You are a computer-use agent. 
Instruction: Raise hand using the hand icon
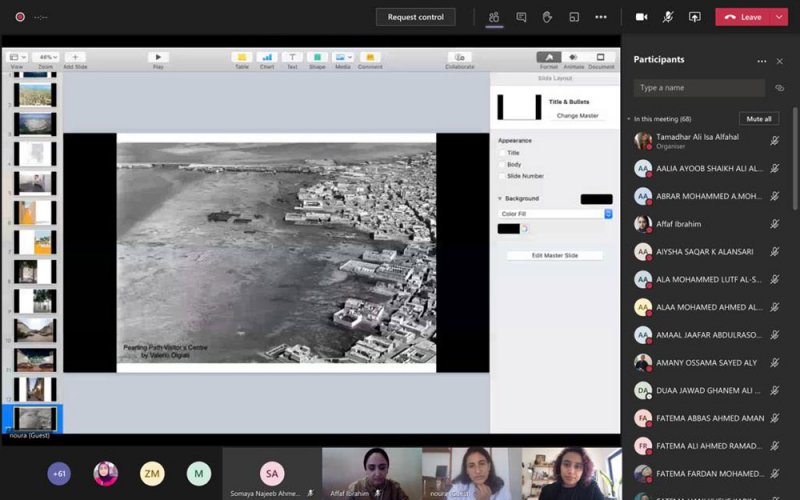point(547,17)
